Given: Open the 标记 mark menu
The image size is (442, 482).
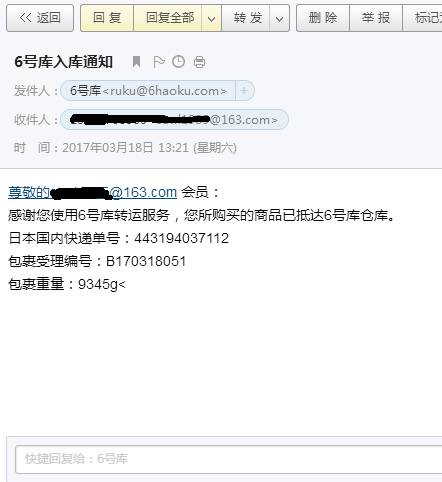Looking at the screenshot, I should (423, 18).
